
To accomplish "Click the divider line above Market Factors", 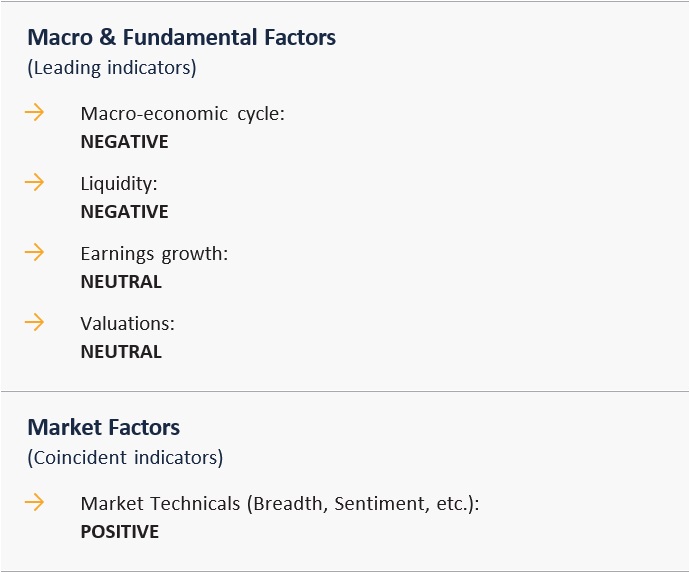I will pyautogui.click(x=345, y=391).
